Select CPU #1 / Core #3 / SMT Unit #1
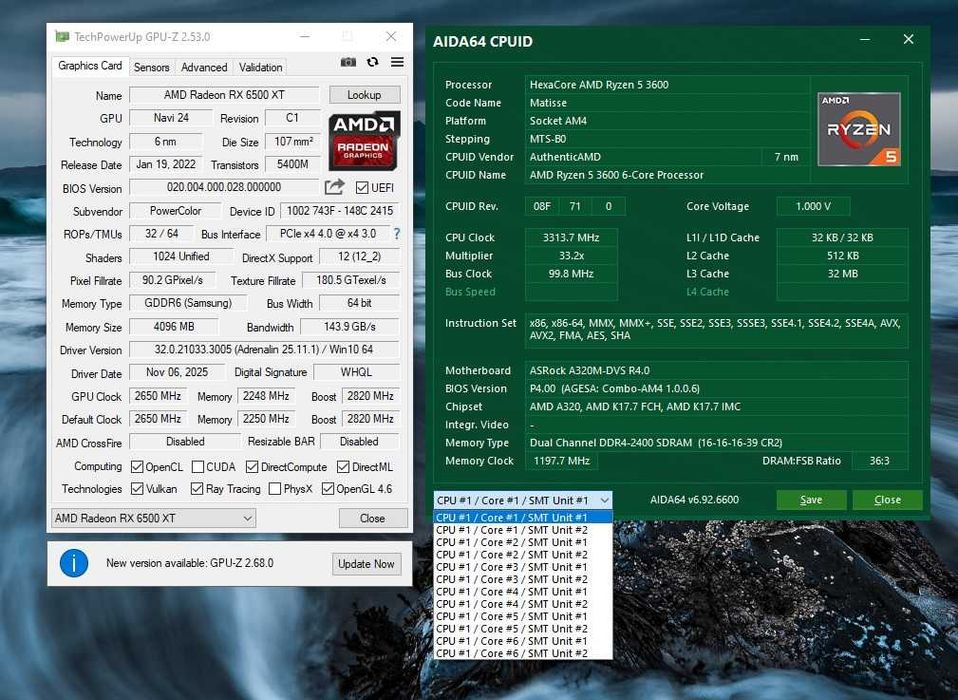This screenshot has height=700, width=958. [x=523, y=567]
